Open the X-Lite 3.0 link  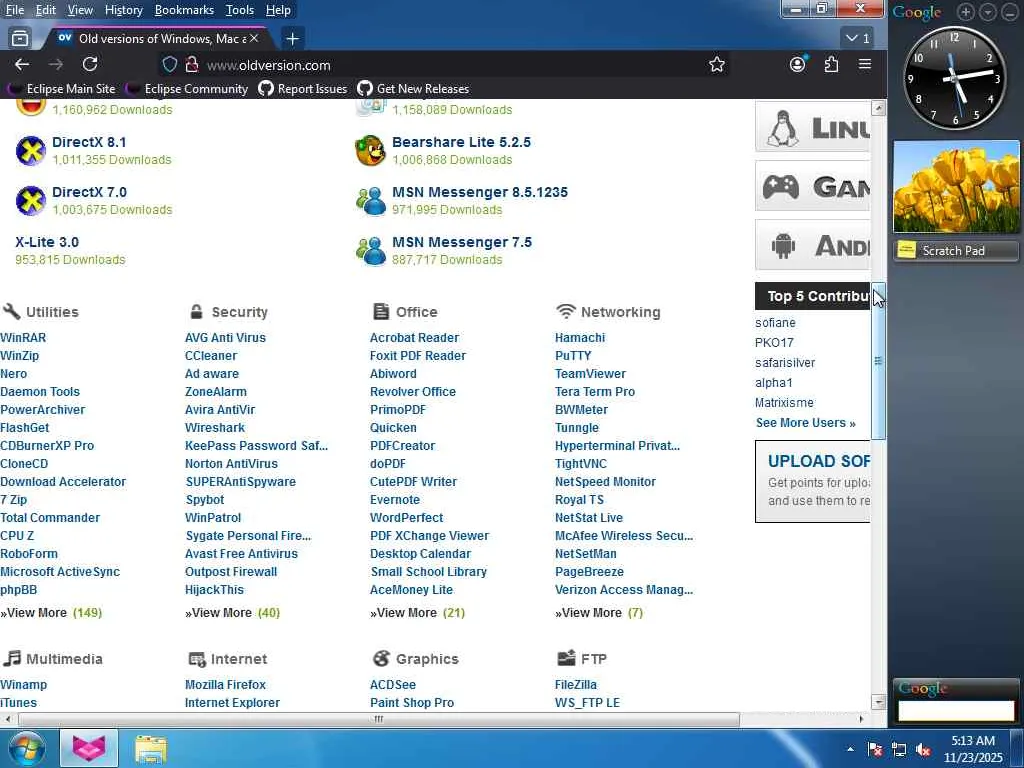click(x=47, y=242)
